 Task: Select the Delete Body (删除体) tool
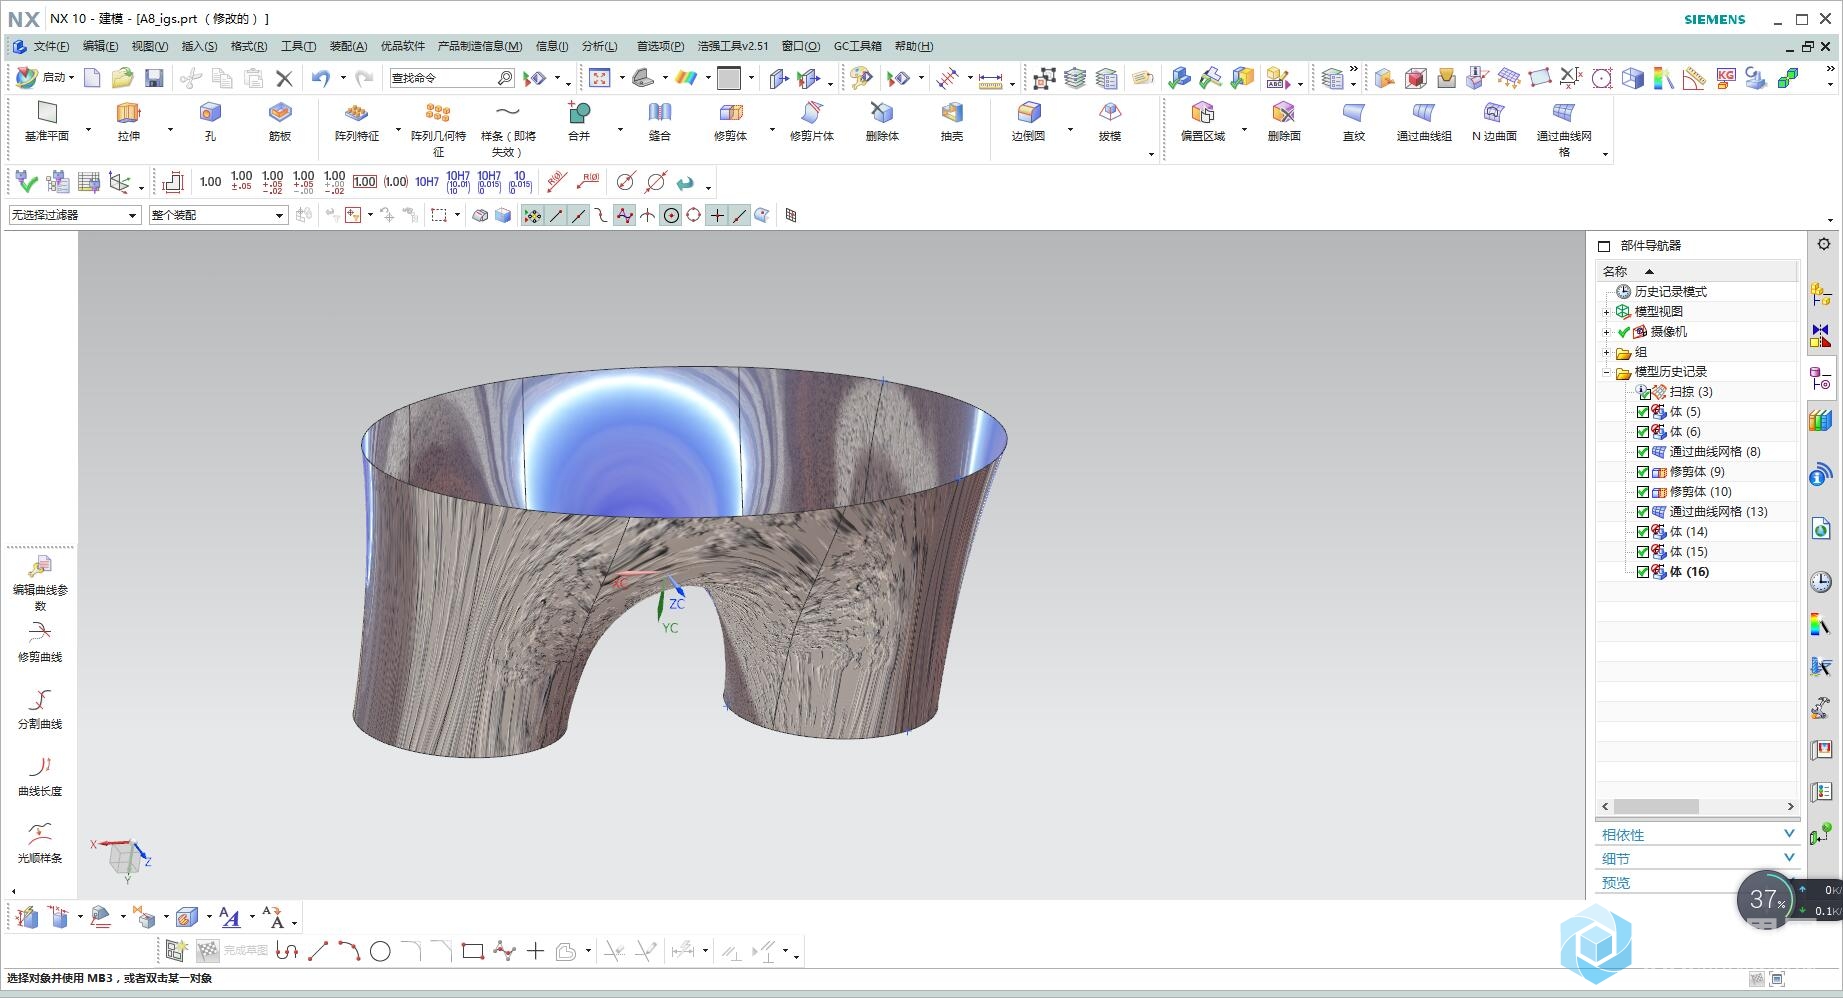[x=881, y=121]
